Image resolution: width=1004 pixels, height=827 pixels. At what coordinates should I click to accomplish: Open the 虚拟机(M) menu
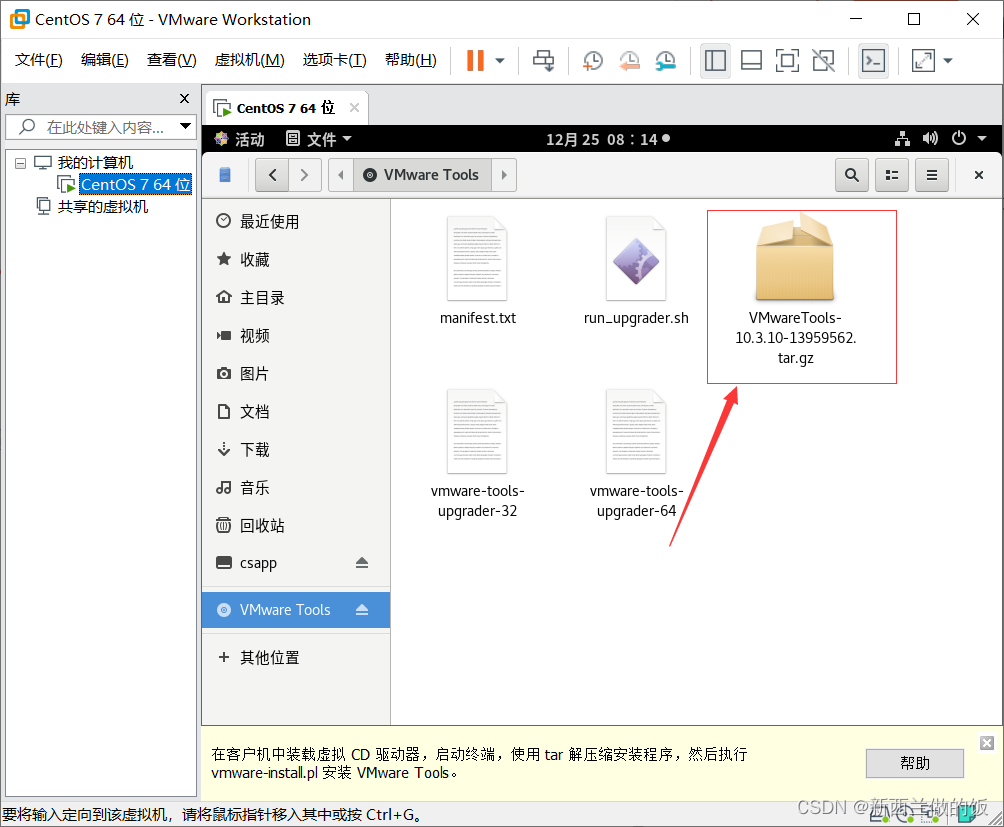pyautogui.click(x=249, y=60)
